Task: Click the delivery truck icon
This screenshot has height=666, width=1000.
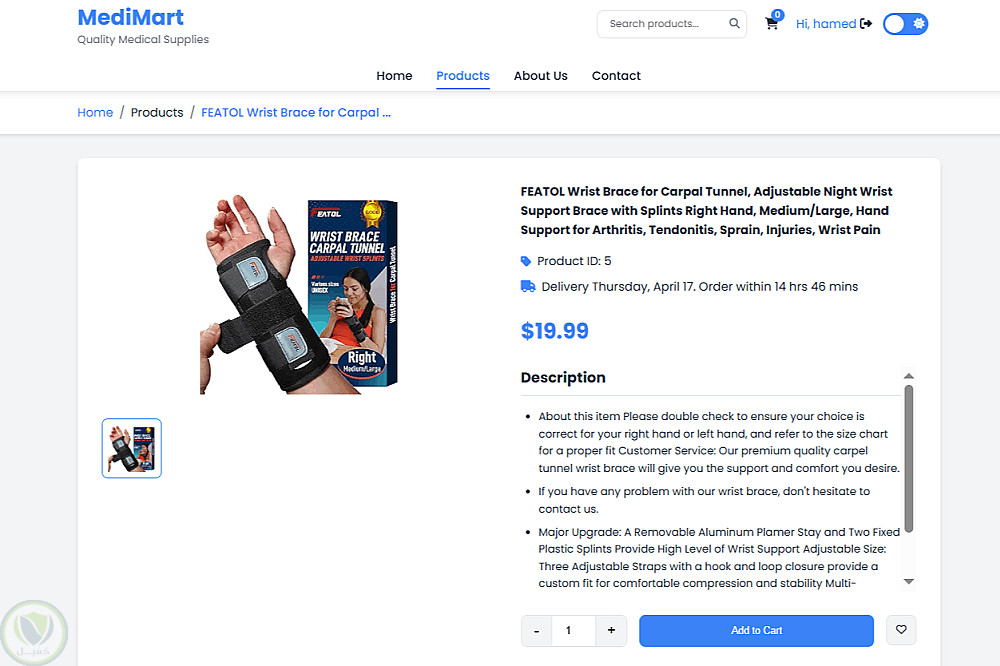Action: click(528, 286)
